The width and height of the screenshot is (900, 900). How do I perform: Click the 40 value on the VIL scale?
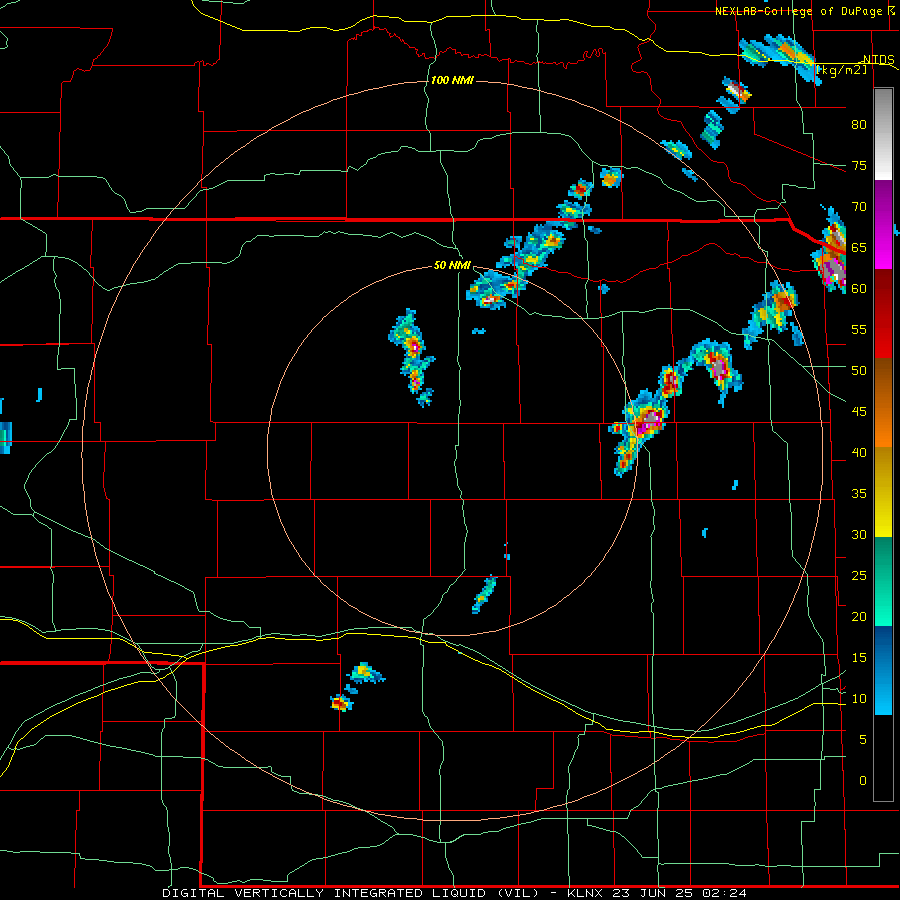[x=859, y=453]
